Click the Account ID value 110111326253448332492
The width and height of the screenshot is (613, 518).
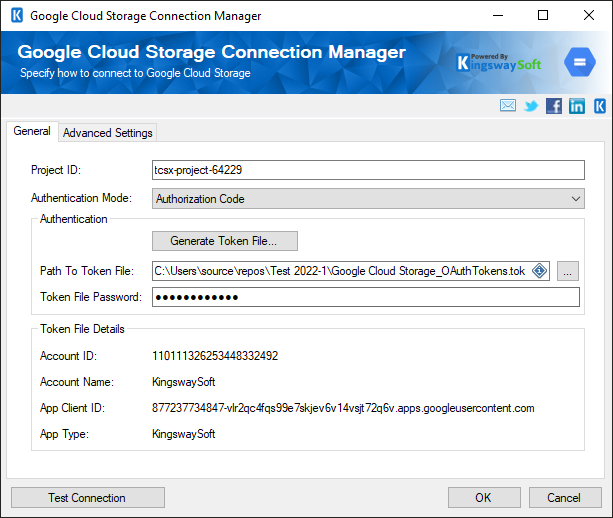click(215, 356)
